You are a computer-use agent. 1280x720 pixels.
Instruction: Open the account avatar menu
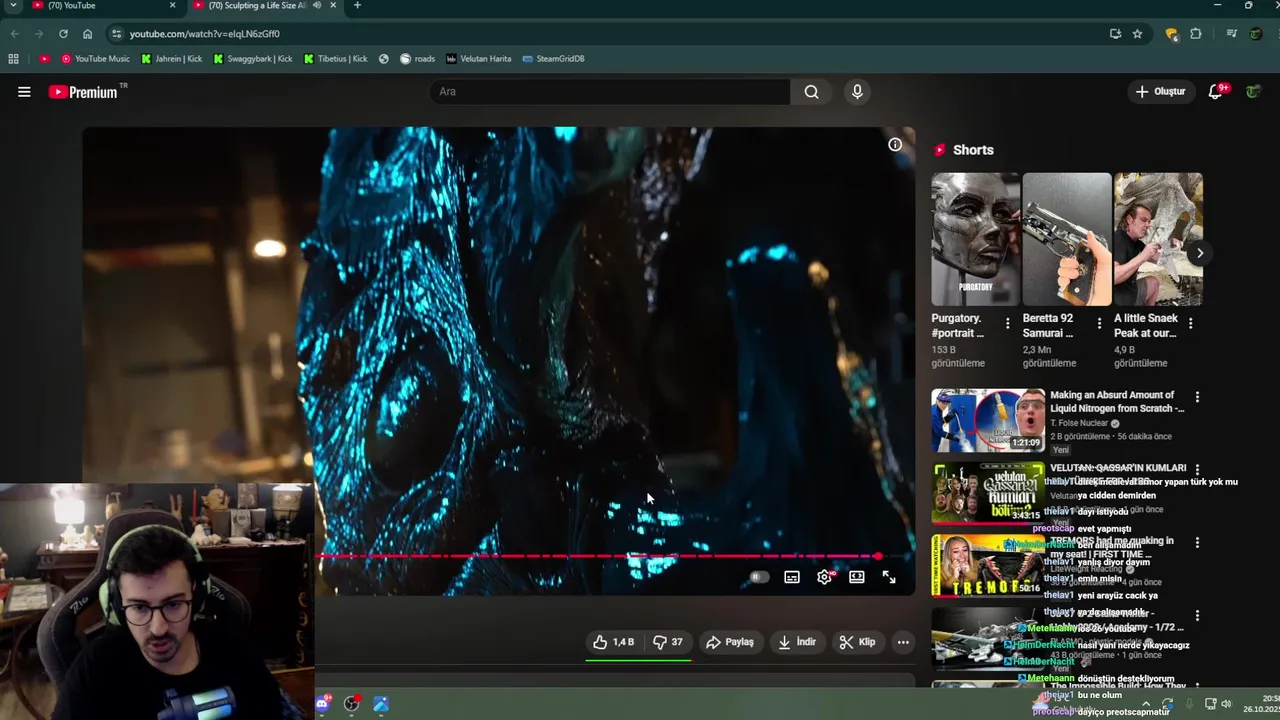tap(1253, 92)
